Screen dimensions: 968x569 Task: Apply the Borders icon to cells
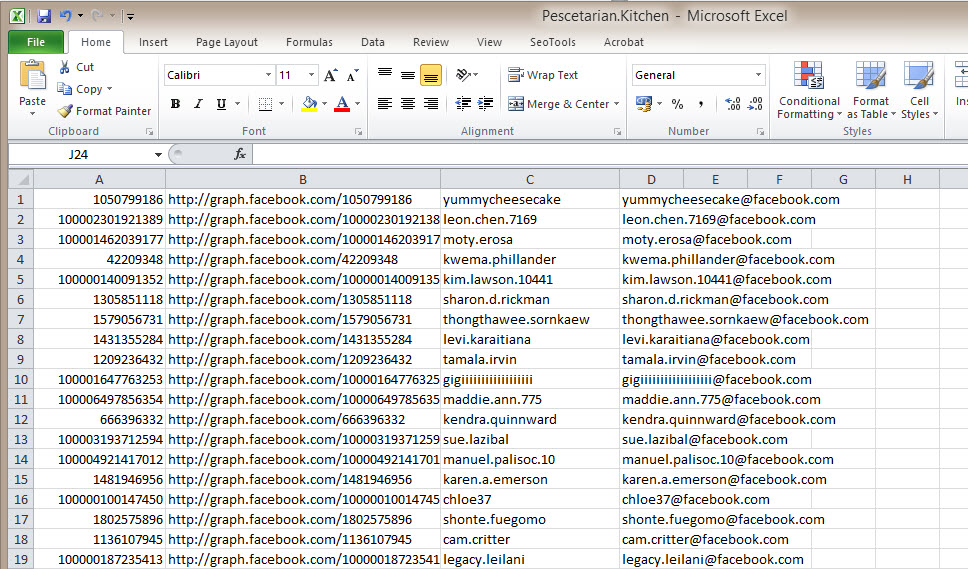pyautogui.click(x=265, y=104)
